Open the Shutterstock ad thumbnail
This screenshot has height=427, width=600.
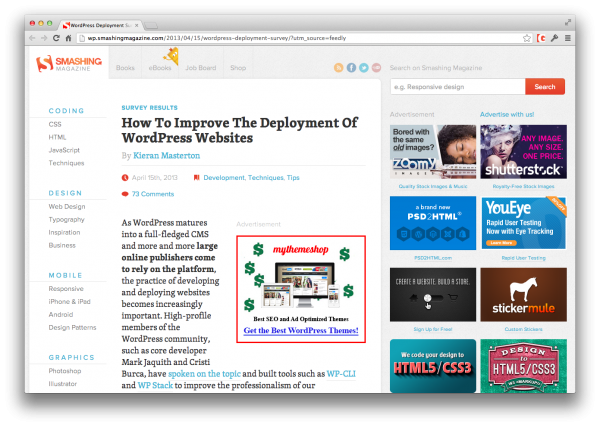pos(523,152)
